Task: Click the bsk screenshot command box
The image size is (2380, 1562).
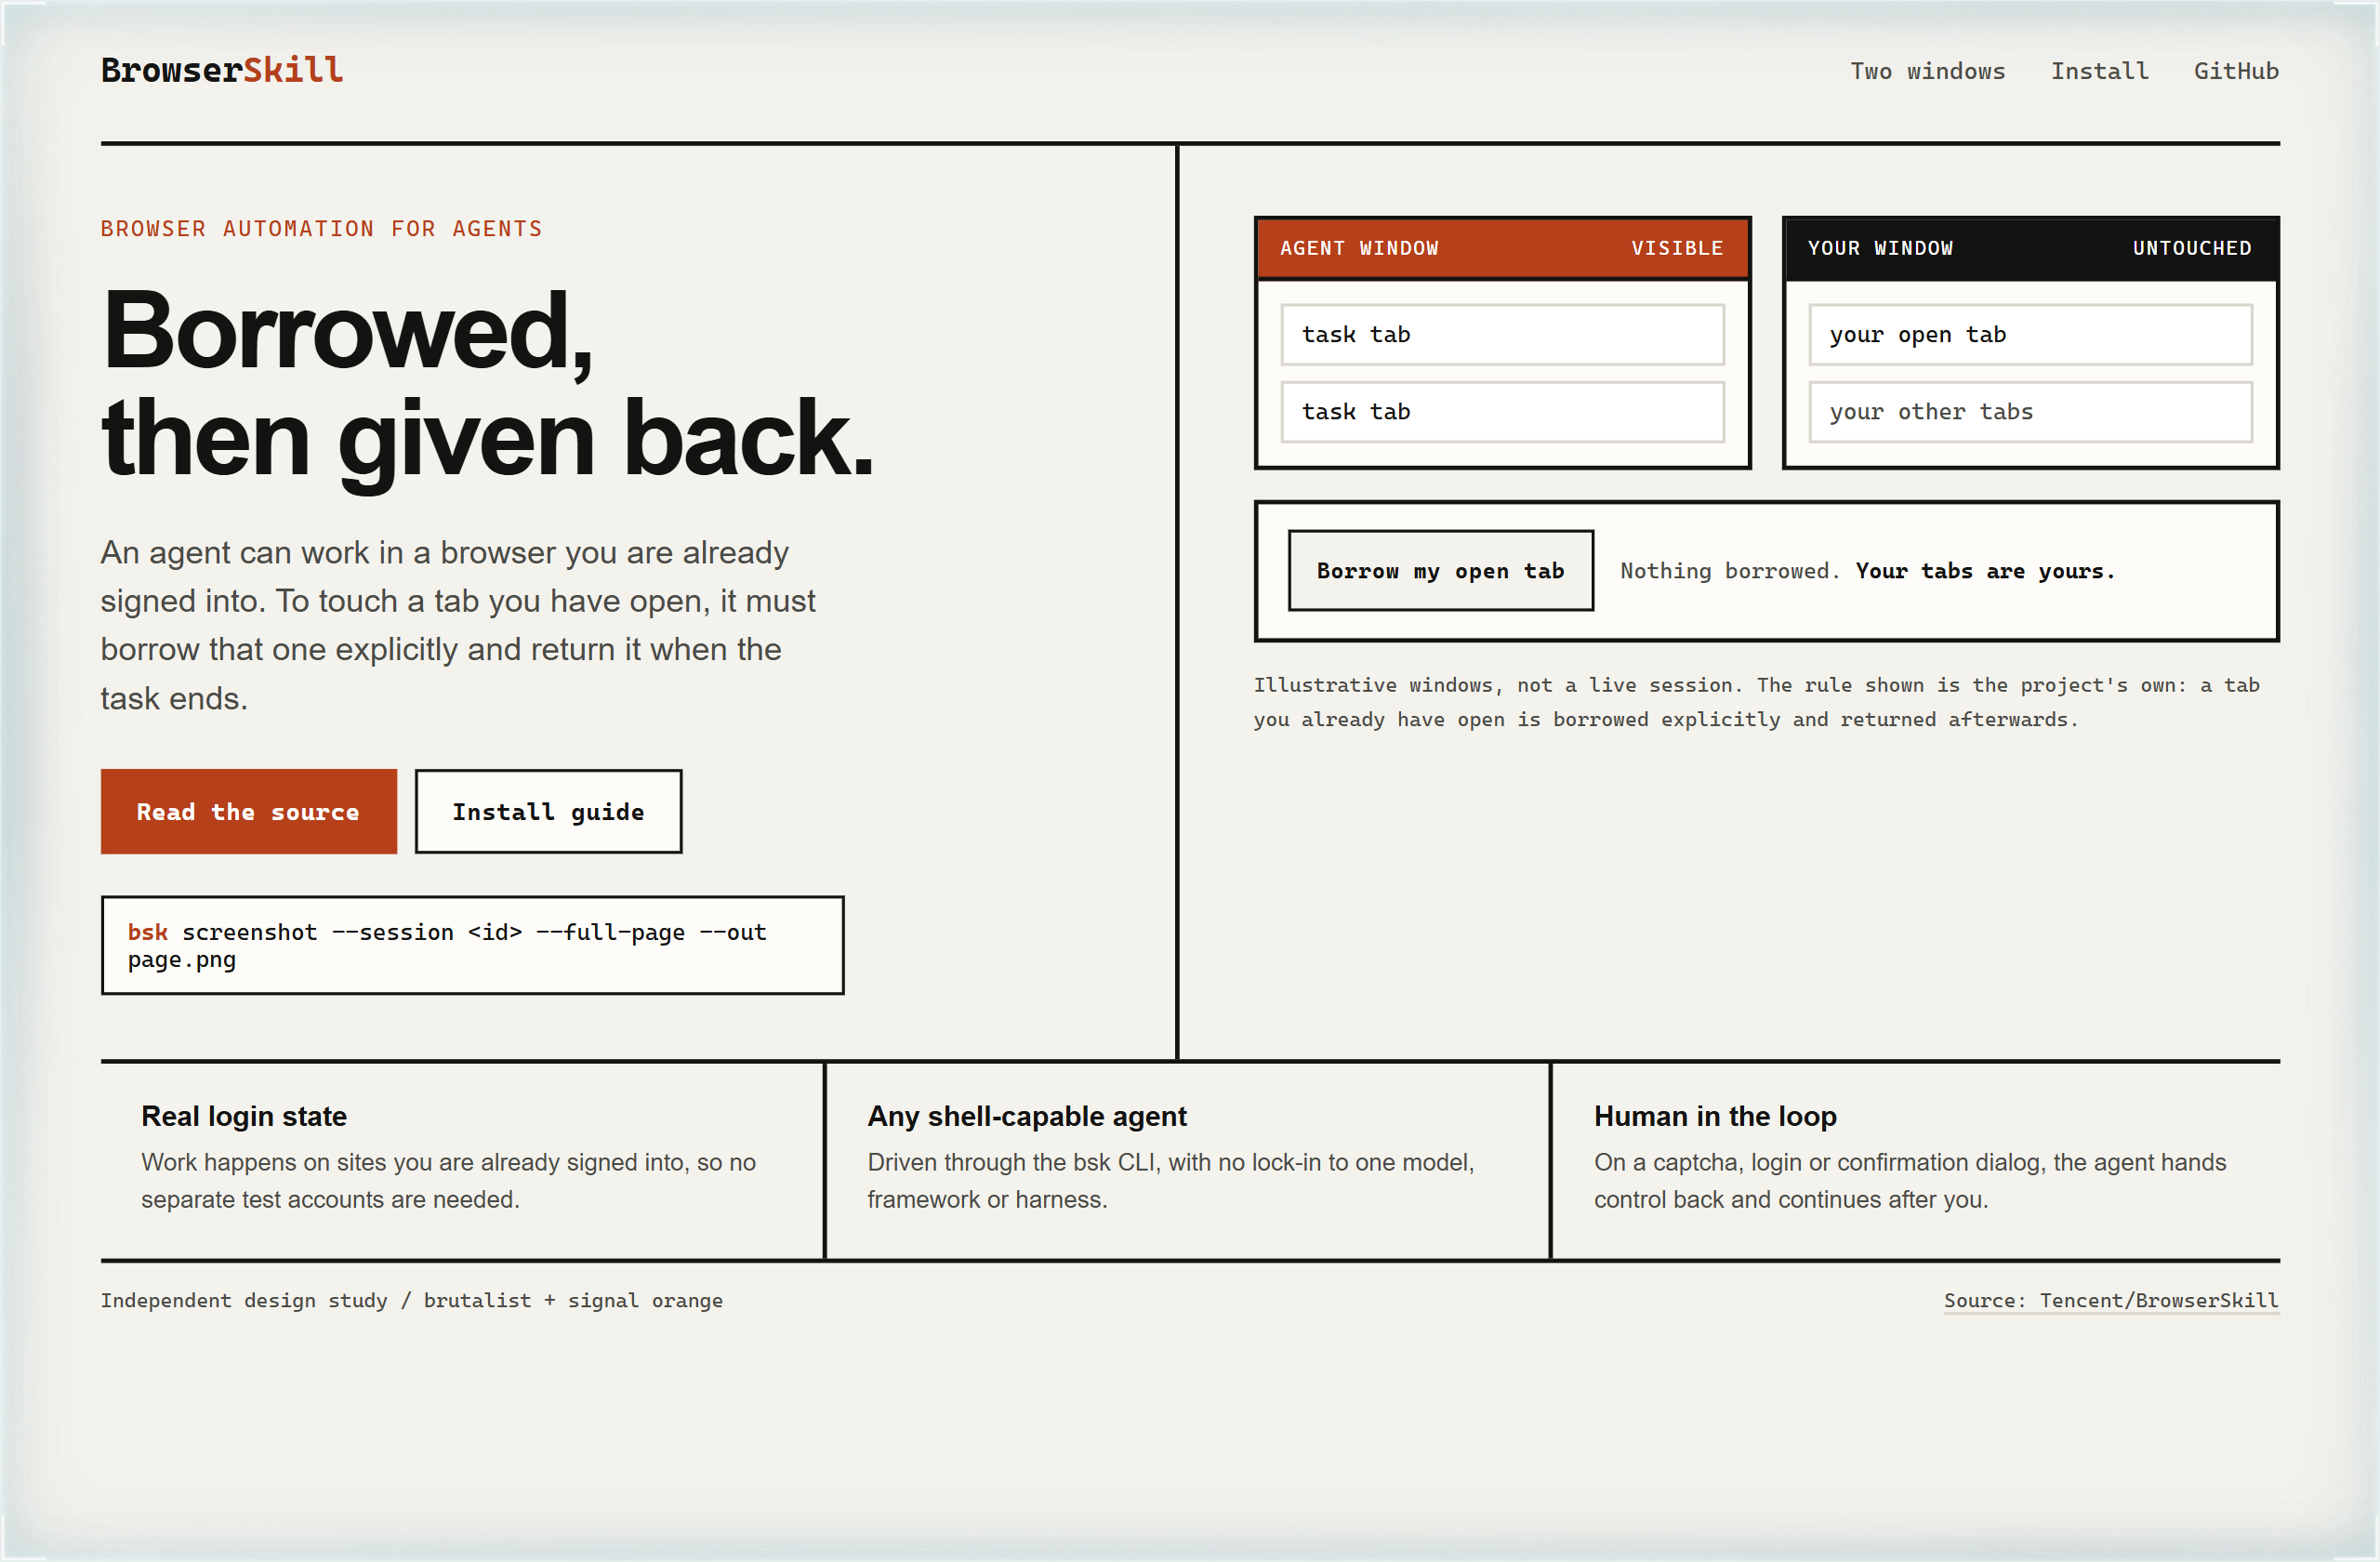Action: point(472,945)
